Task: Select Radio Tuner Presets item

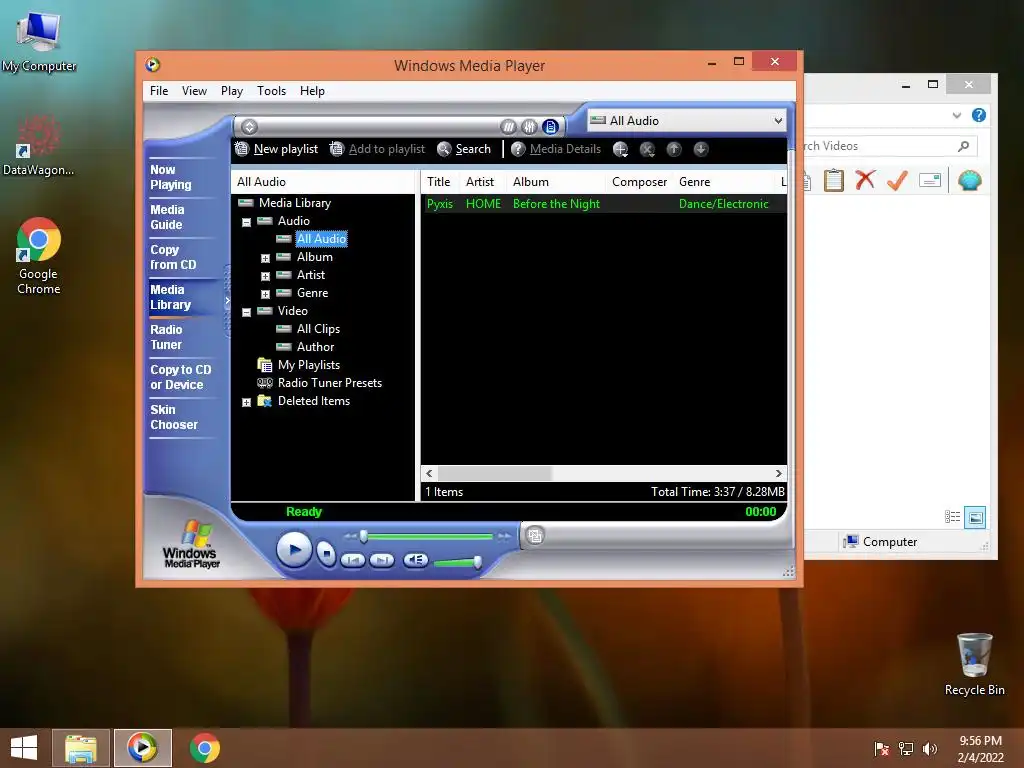Action: click(330, 383)
